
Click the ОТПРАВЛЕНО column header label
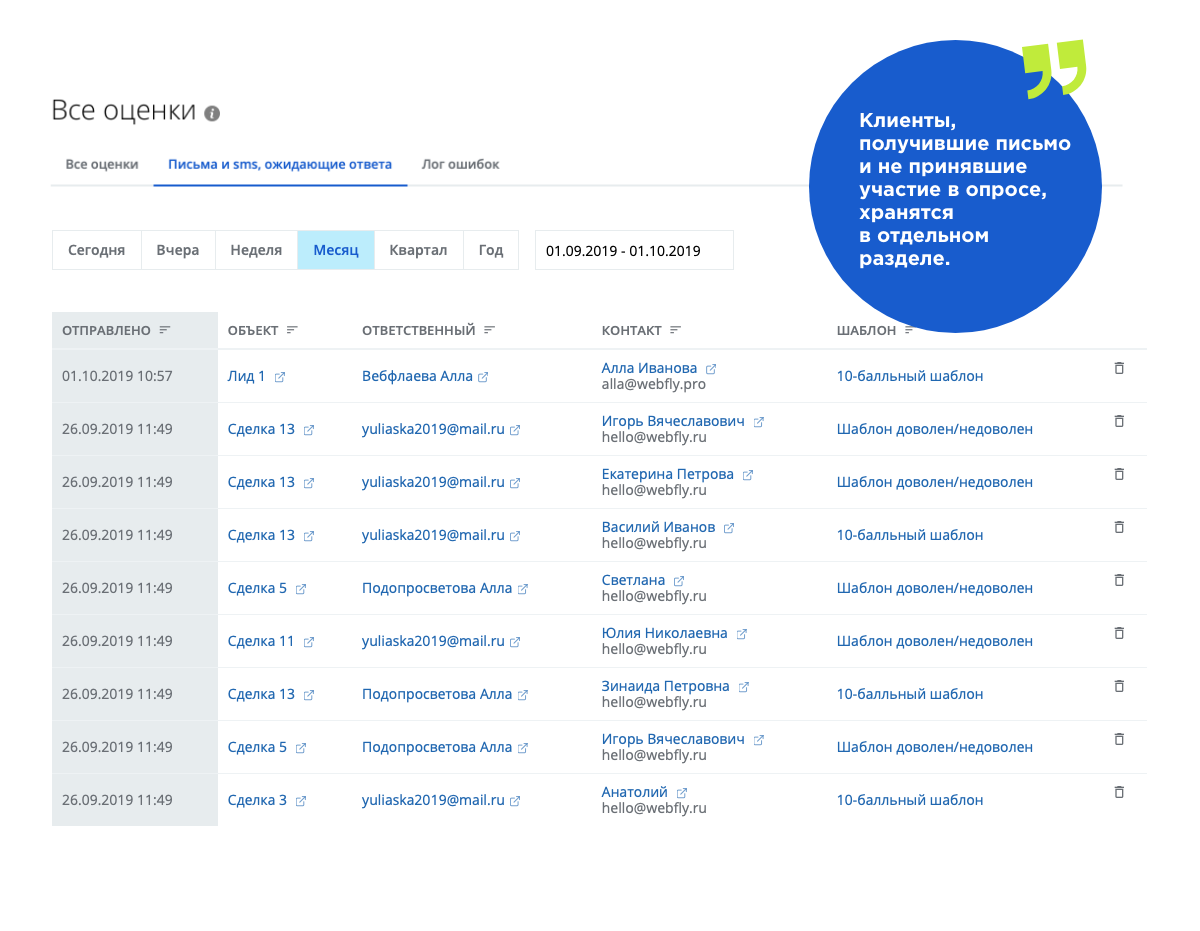[106, 330]
